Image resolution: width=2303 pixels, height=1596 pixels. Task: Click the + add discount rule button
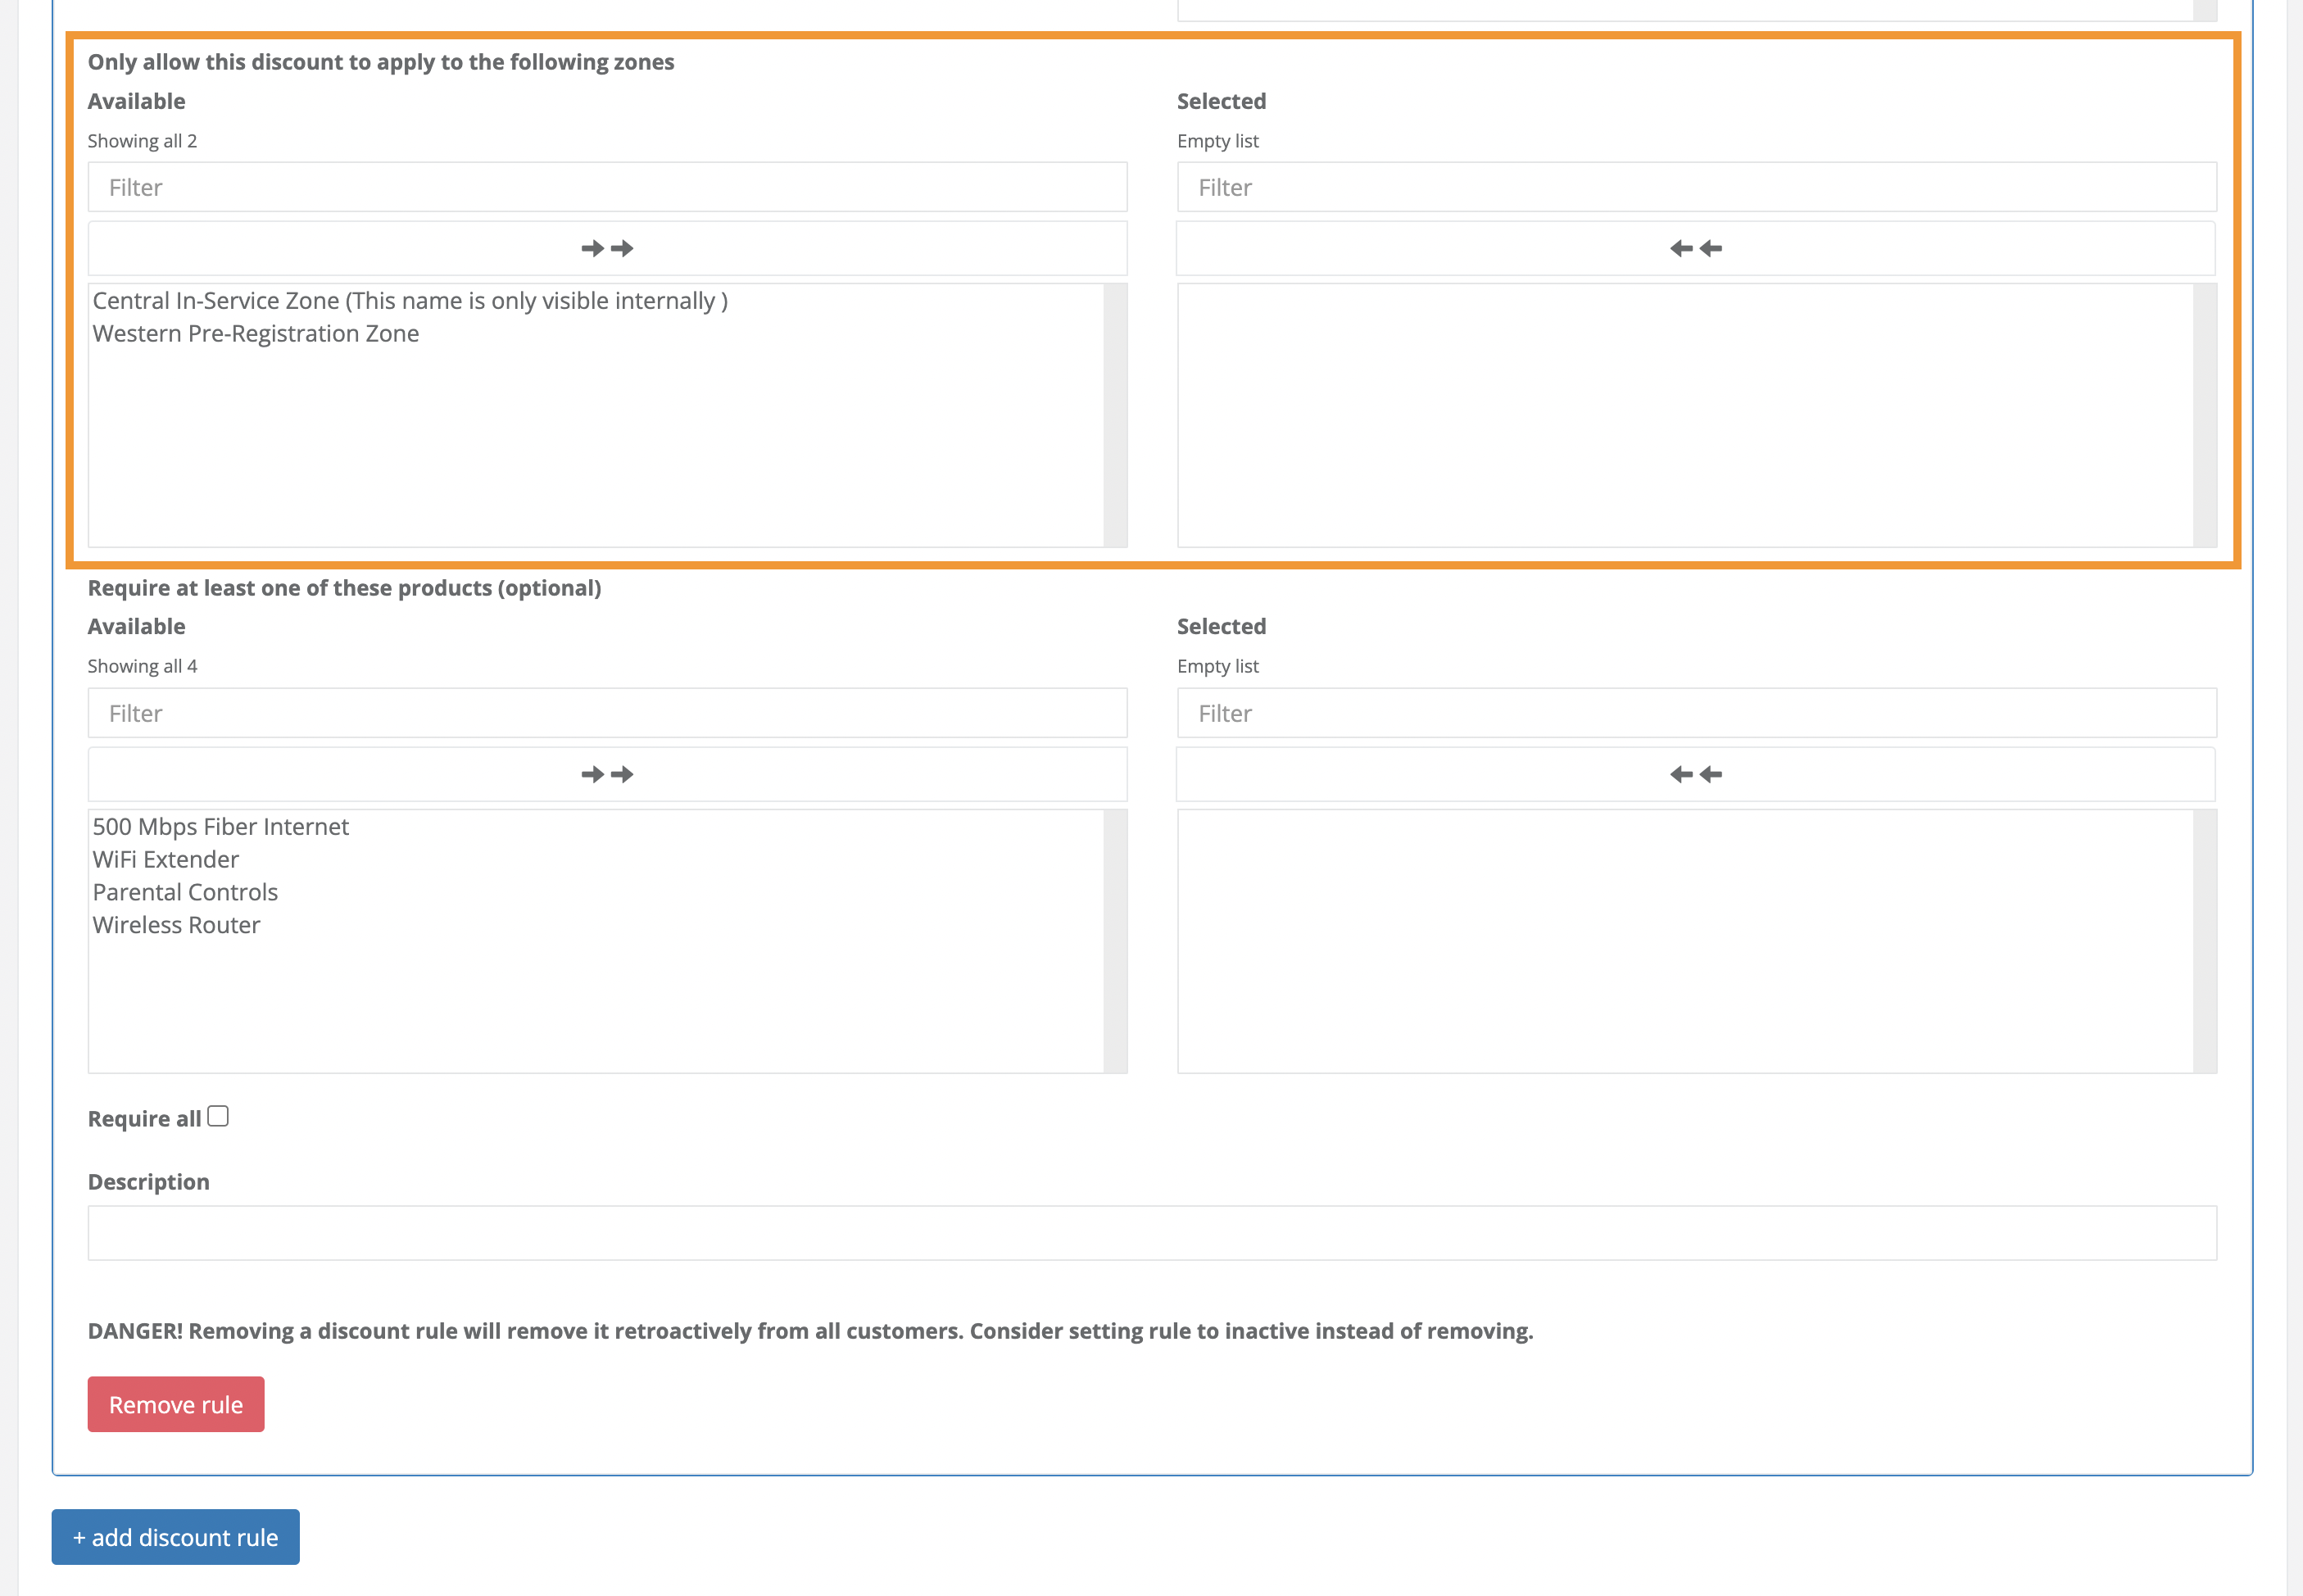175,1537
